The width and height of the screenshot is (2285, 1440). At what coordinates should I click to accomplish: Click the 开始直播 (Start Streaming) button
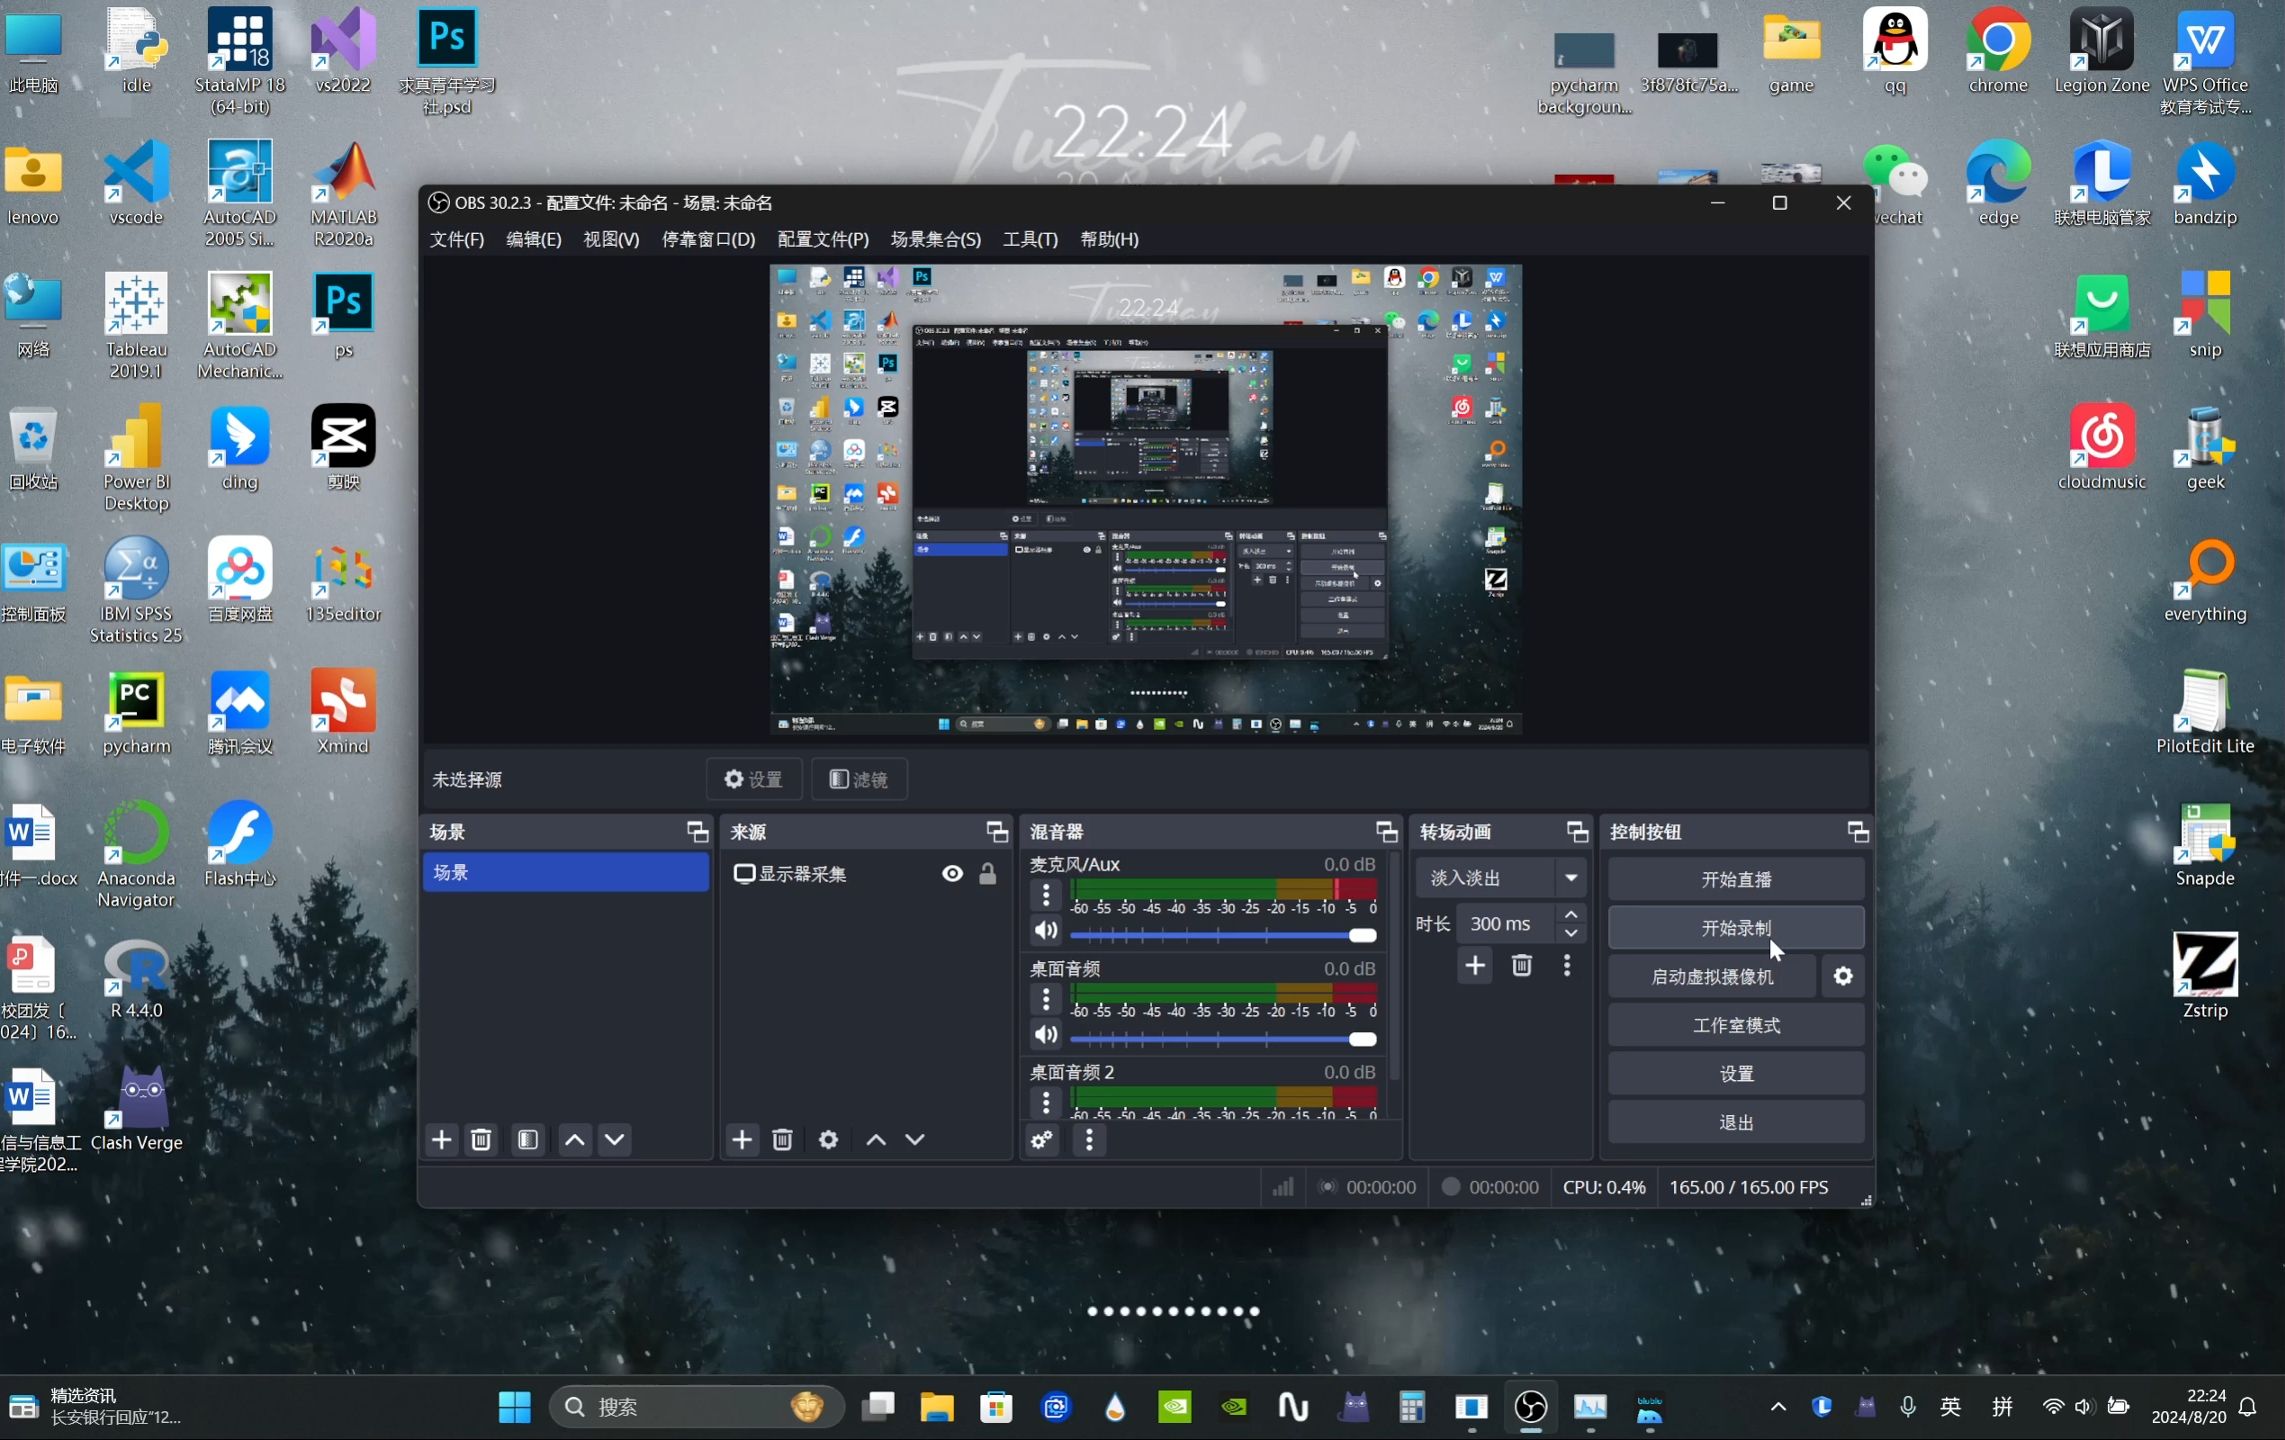[x=1734, y=879]
